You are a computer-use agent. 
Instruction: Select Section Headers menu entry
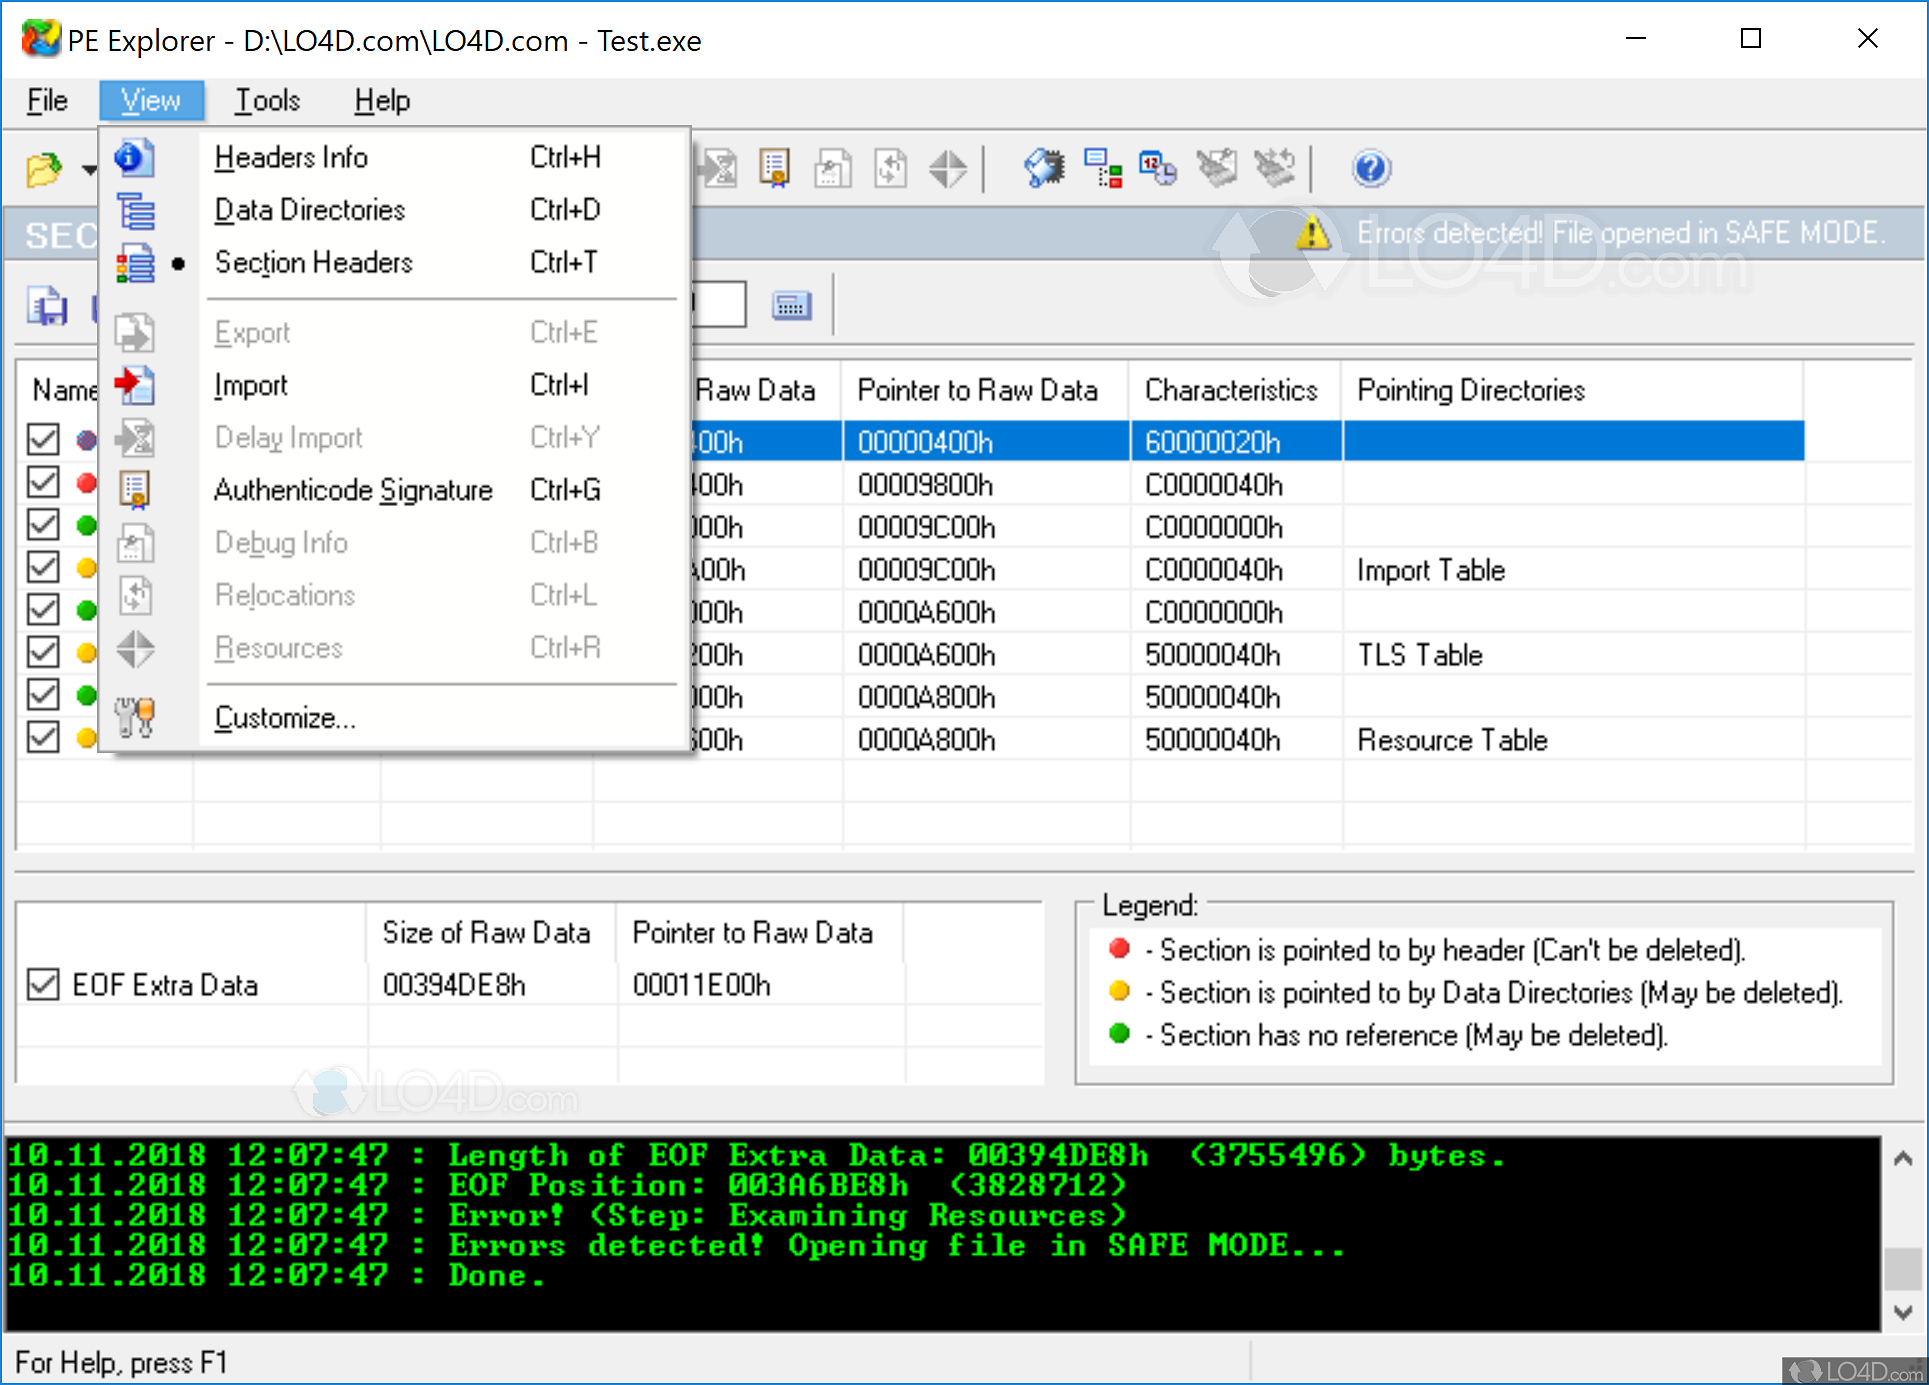[395, 262]
